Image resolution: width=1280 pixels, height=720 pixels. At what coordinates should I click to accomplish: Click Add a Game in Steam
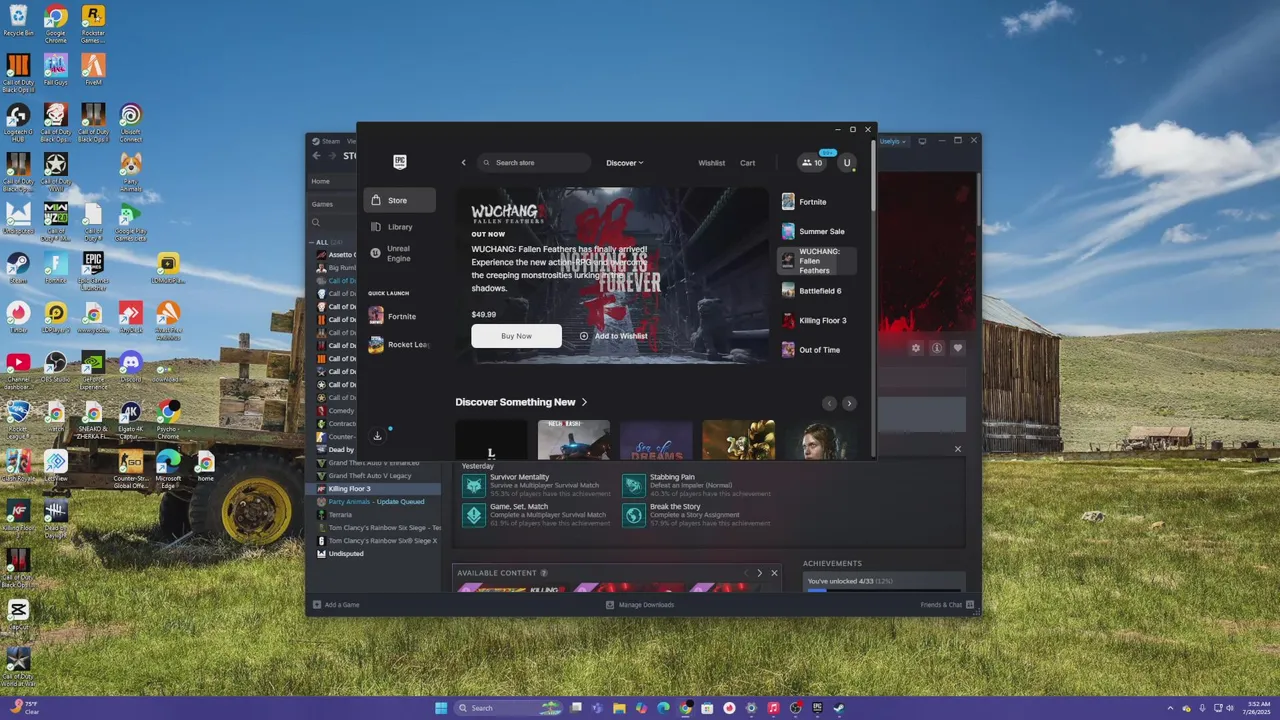336,605
